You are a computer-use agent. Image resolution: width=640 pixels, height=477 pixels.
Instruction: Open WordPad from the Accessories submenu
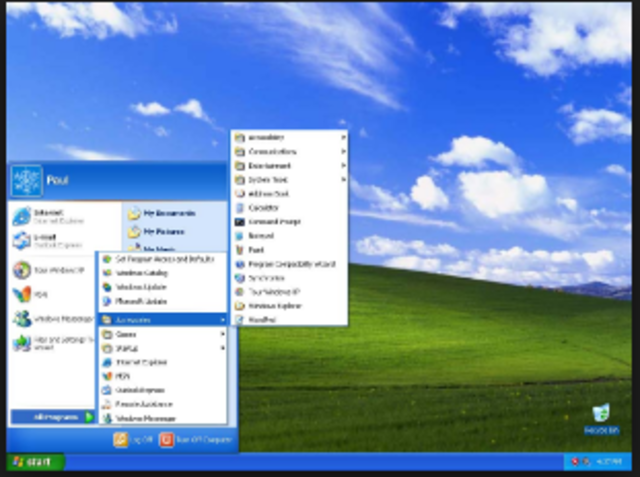289,319
